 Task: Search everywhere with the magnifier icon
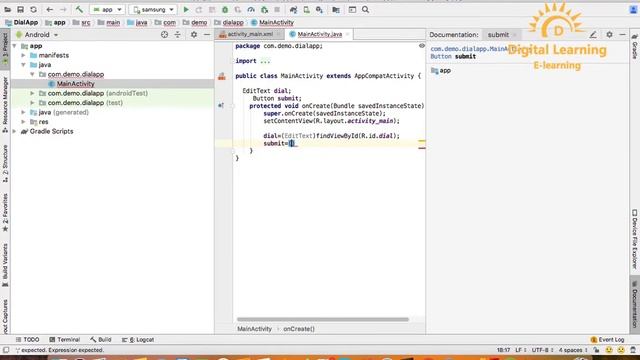coord(366,9)
